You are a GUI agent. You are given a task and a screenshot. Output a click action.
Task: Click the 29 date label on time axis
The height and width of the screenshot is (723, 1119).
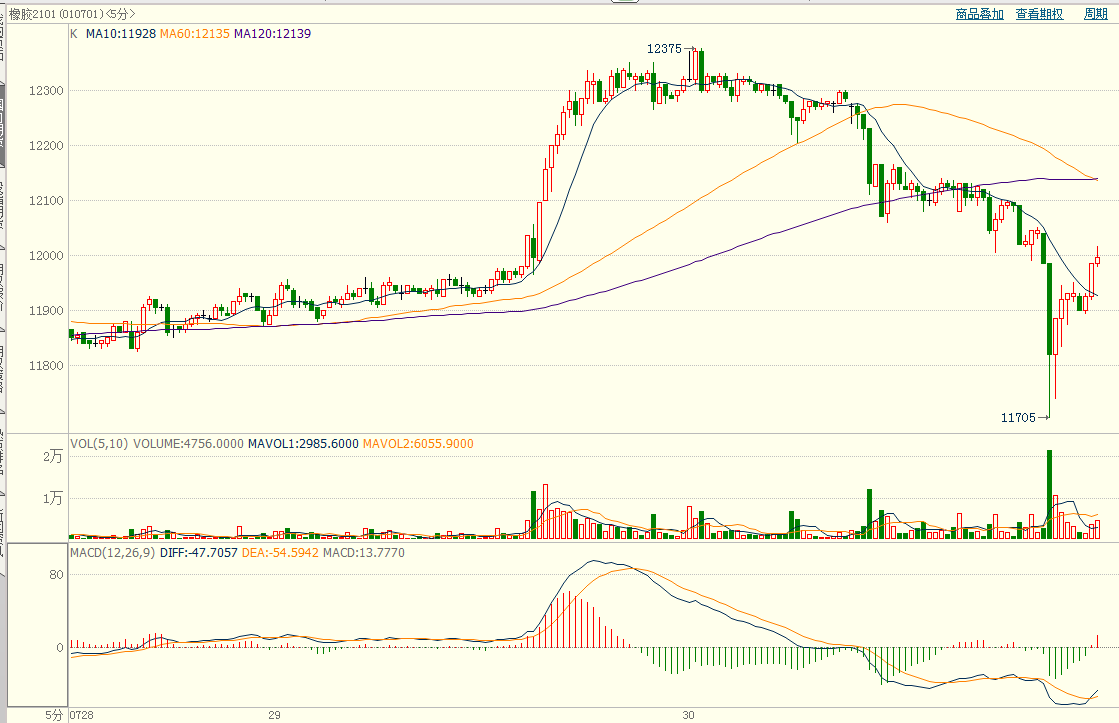coord(275,715)
